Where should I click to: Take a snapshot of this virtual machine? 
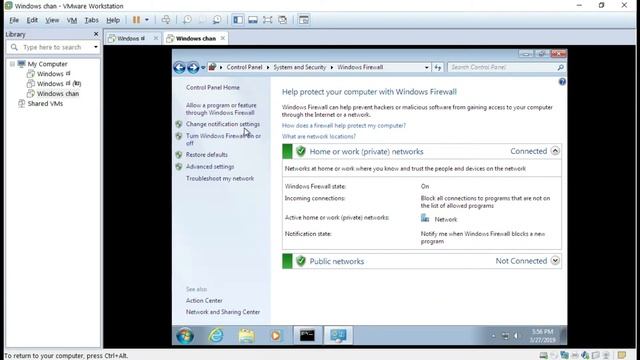tap(187, 20)
